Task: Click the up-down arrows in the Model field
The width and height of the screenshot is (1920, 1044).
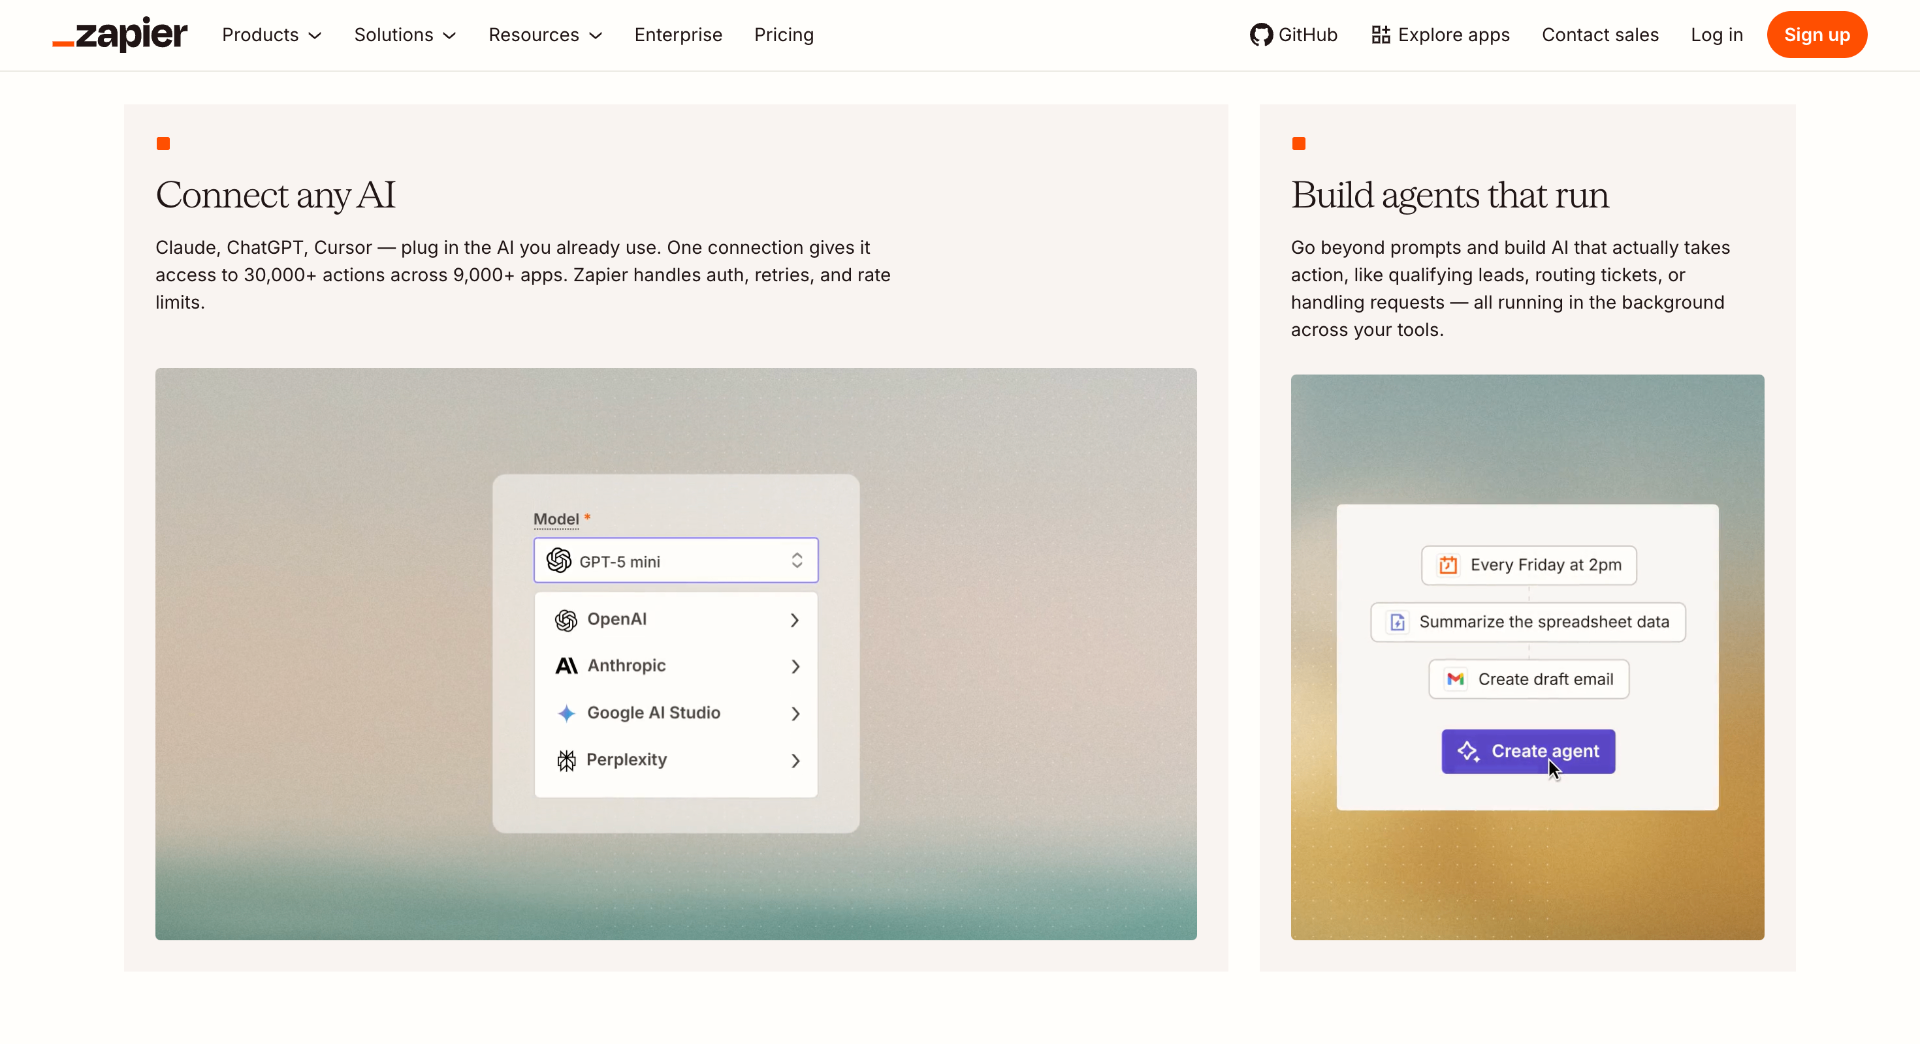Action: point(797,561)
